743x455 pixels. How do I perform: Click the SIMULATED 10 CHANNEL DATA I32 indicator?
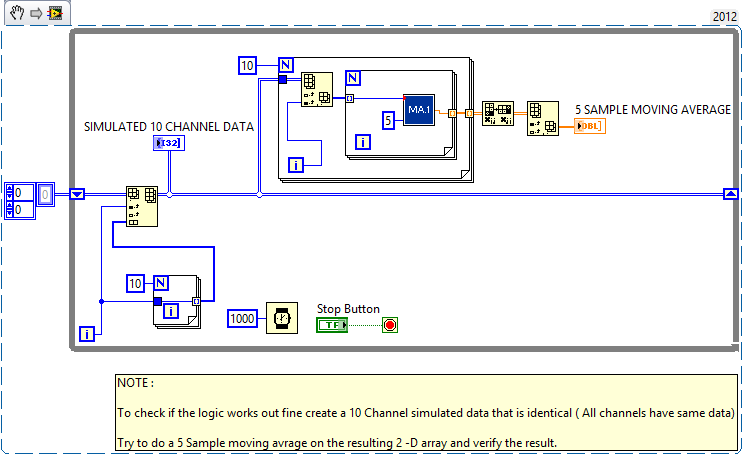point(169,143)
